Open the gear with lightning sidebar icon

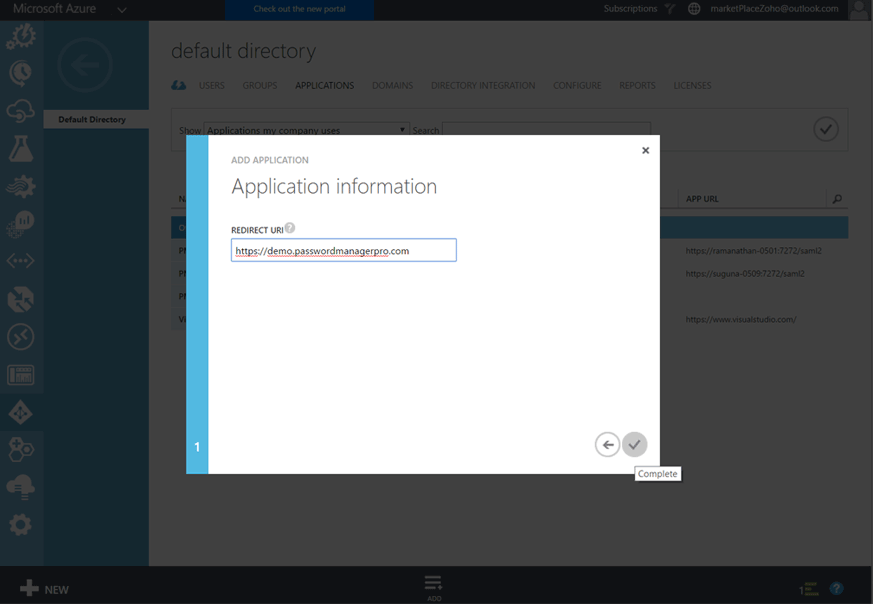coord(21,37)
